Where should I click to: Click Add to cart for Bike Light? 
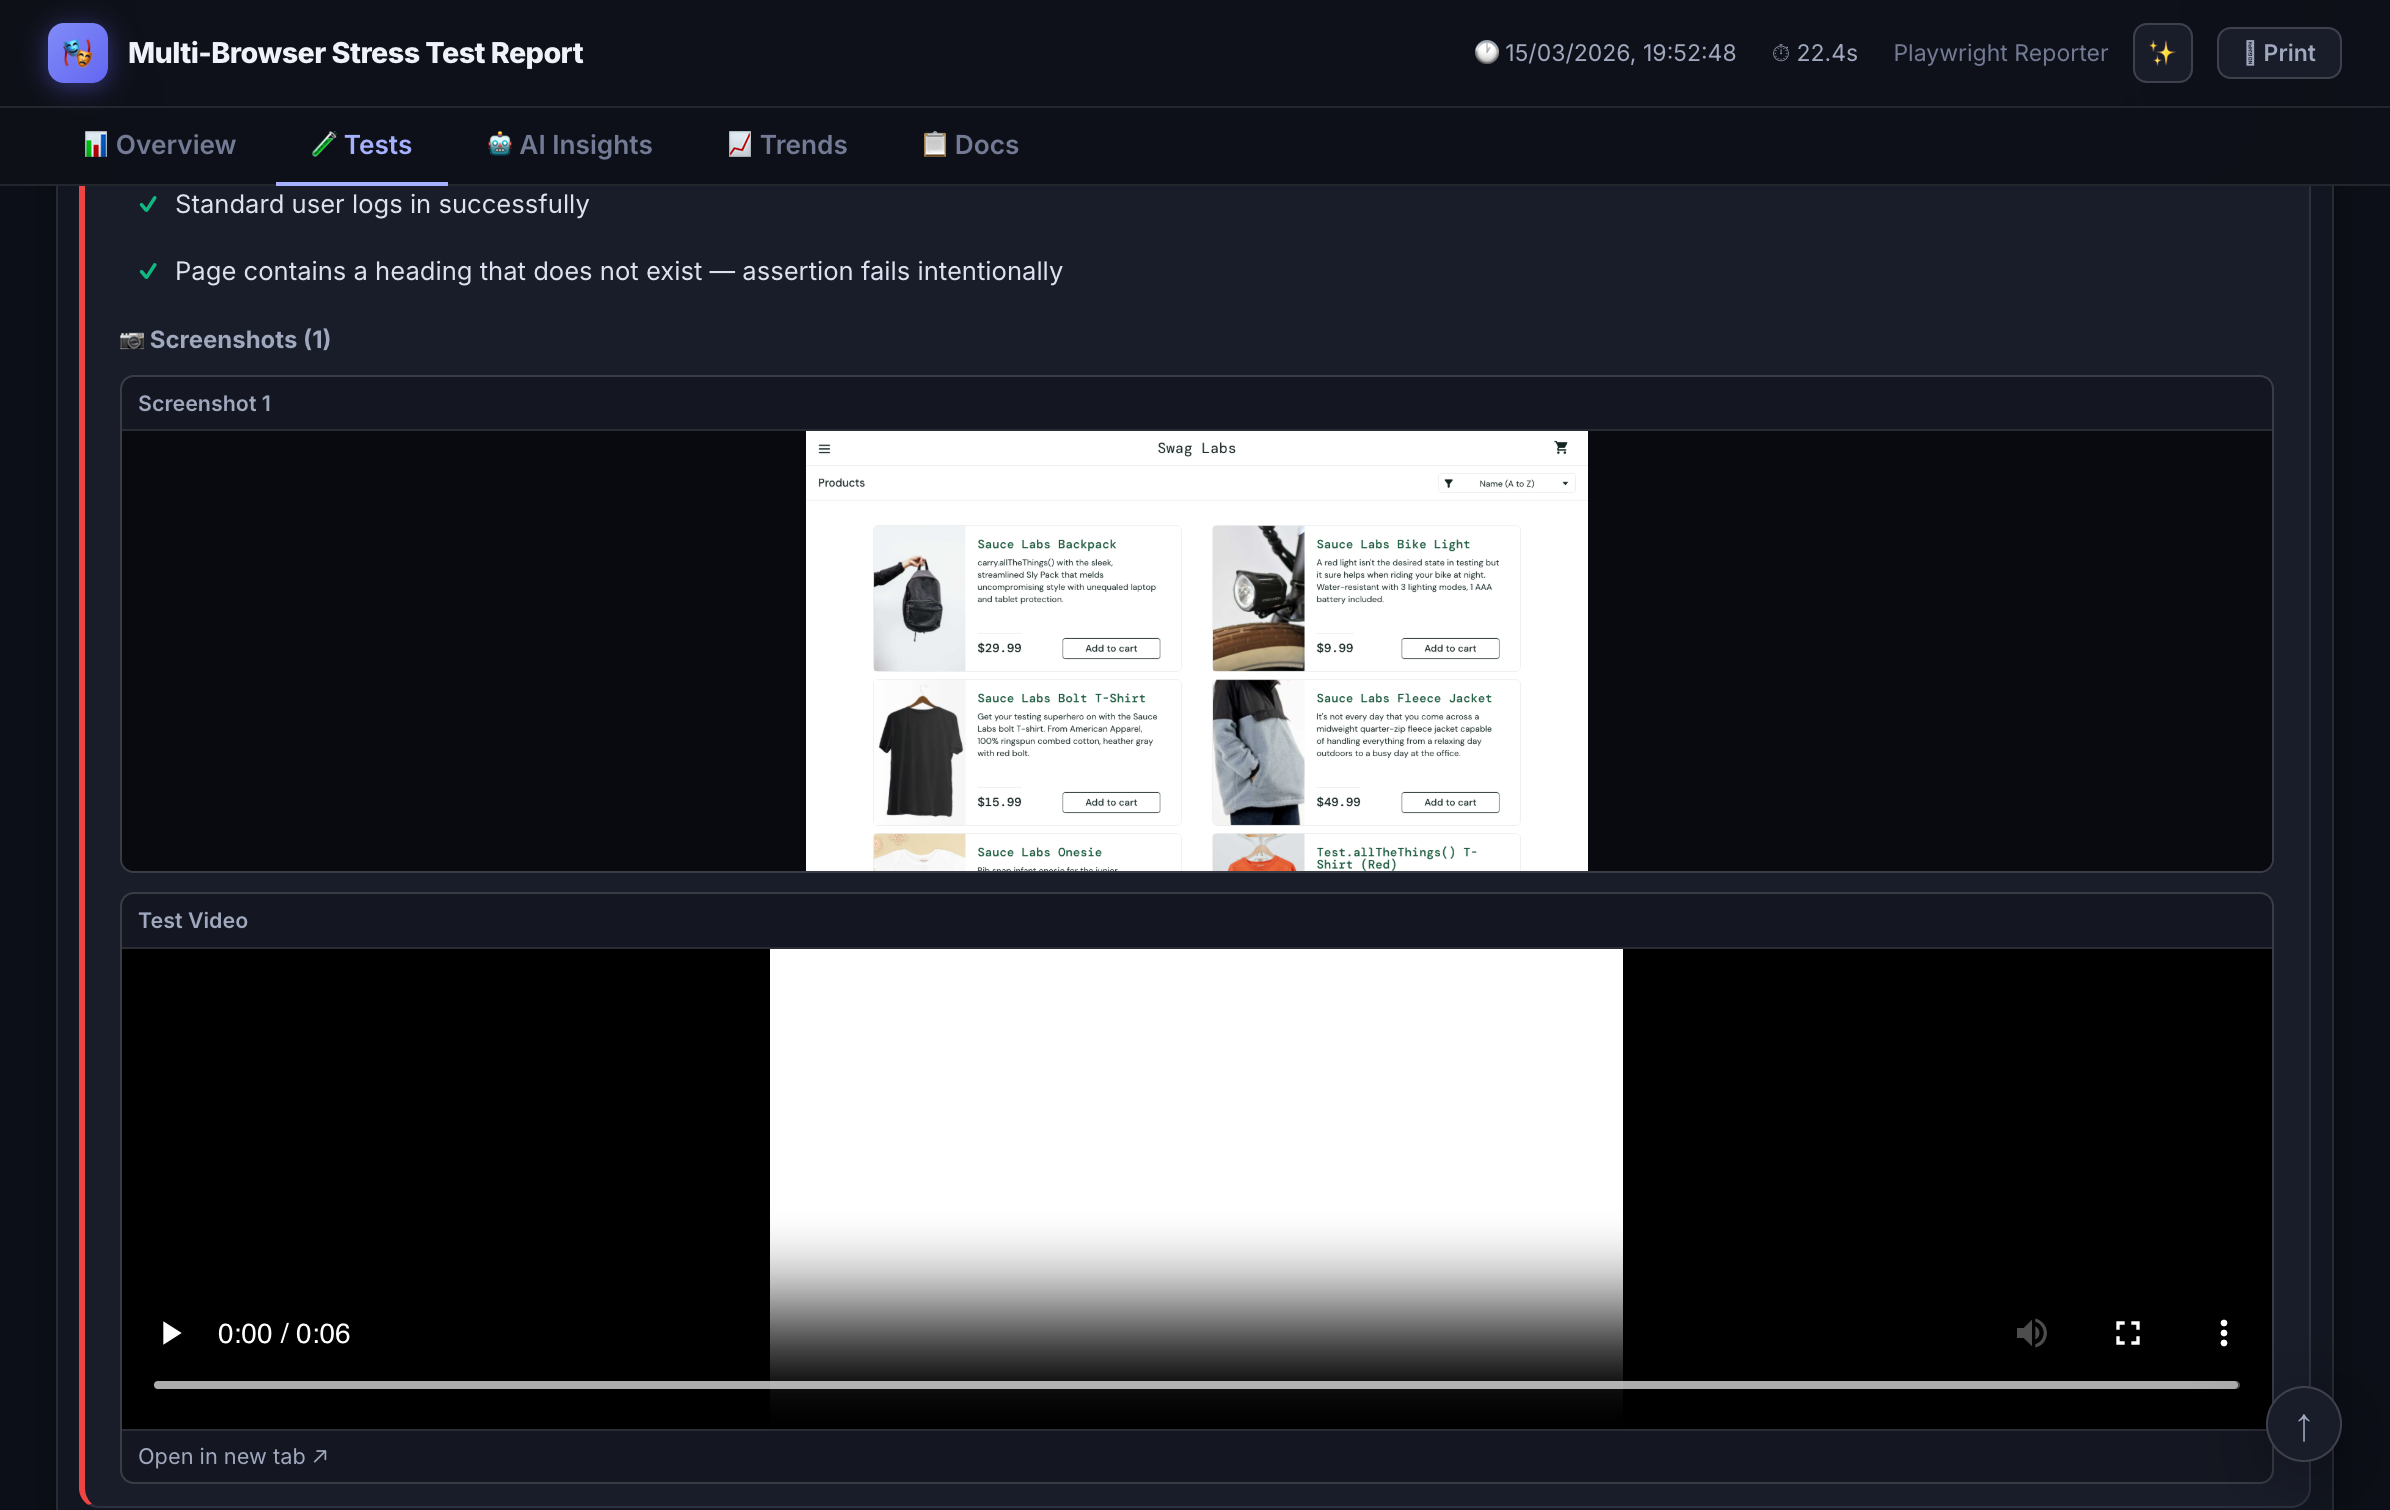[1450, 649]
